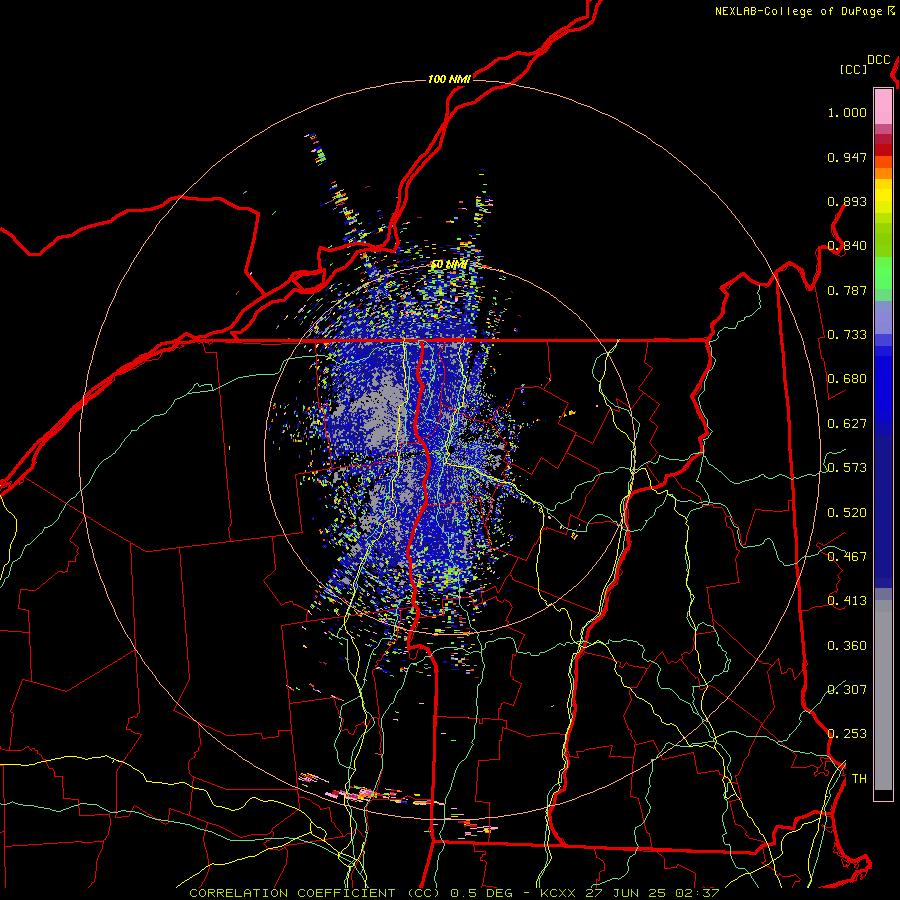Click the 02:37 timestamp in the caption
This screenshot has height=900, width=900.
tap(695, 893)
